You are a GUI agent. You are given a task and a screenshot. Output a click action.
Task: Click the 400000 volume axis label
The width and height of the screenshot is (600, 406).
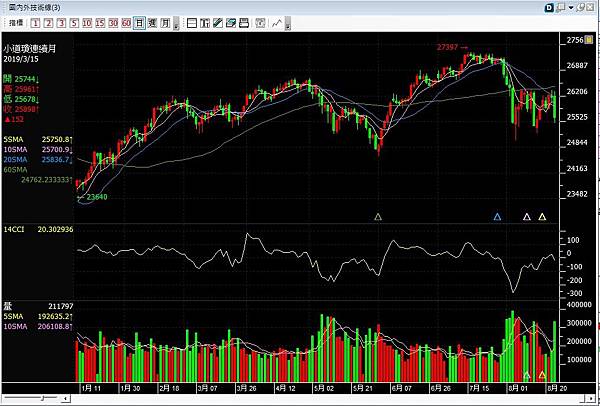578,305
